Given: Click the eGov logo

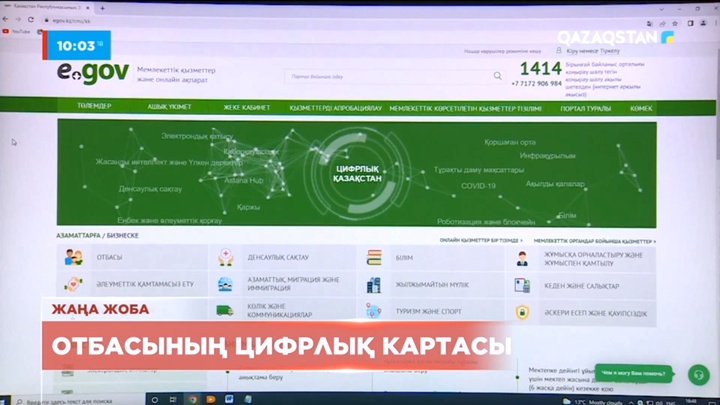Looking at the screenshot, I should (x=93, y=73).
